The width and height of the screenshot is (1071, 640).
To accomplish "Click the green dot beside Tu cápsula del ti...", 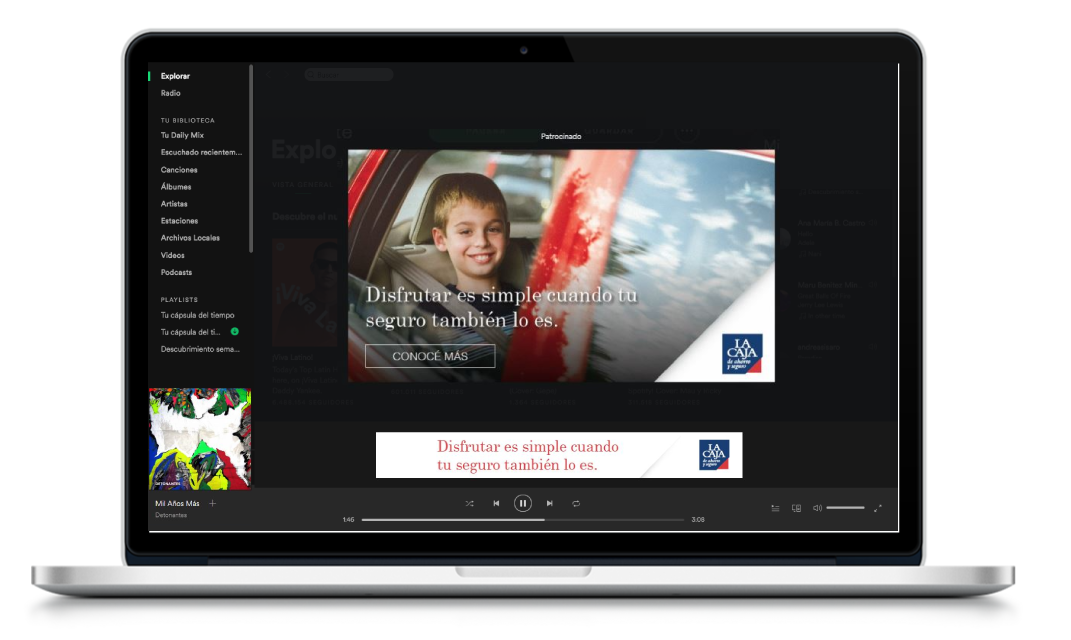I will pyautogui.click(x=234, y=331).
